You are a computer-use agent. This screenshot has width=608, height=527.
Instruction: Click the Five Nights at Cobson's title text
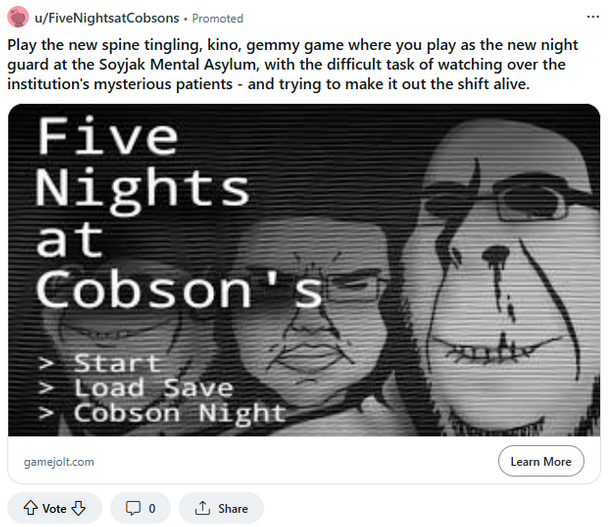pyautogui.click(x=178, y=212)
